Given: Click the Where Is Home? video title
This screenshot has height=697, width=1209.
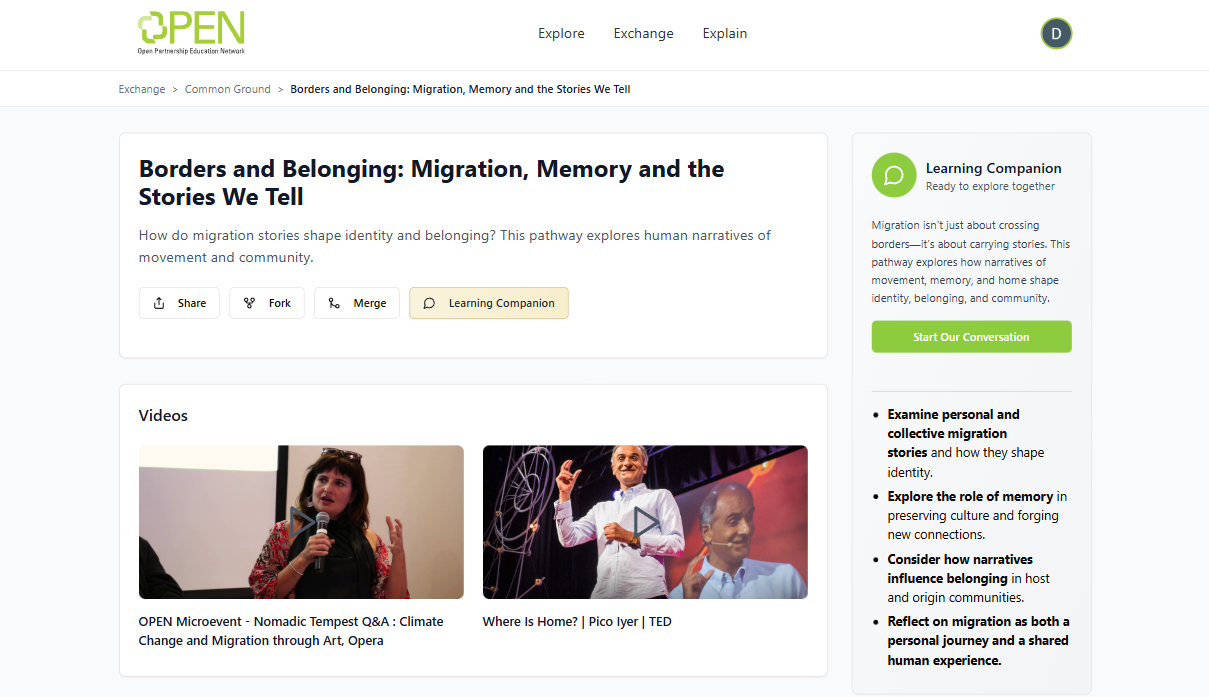Looking at the screenshot, I should pos(576,622).
